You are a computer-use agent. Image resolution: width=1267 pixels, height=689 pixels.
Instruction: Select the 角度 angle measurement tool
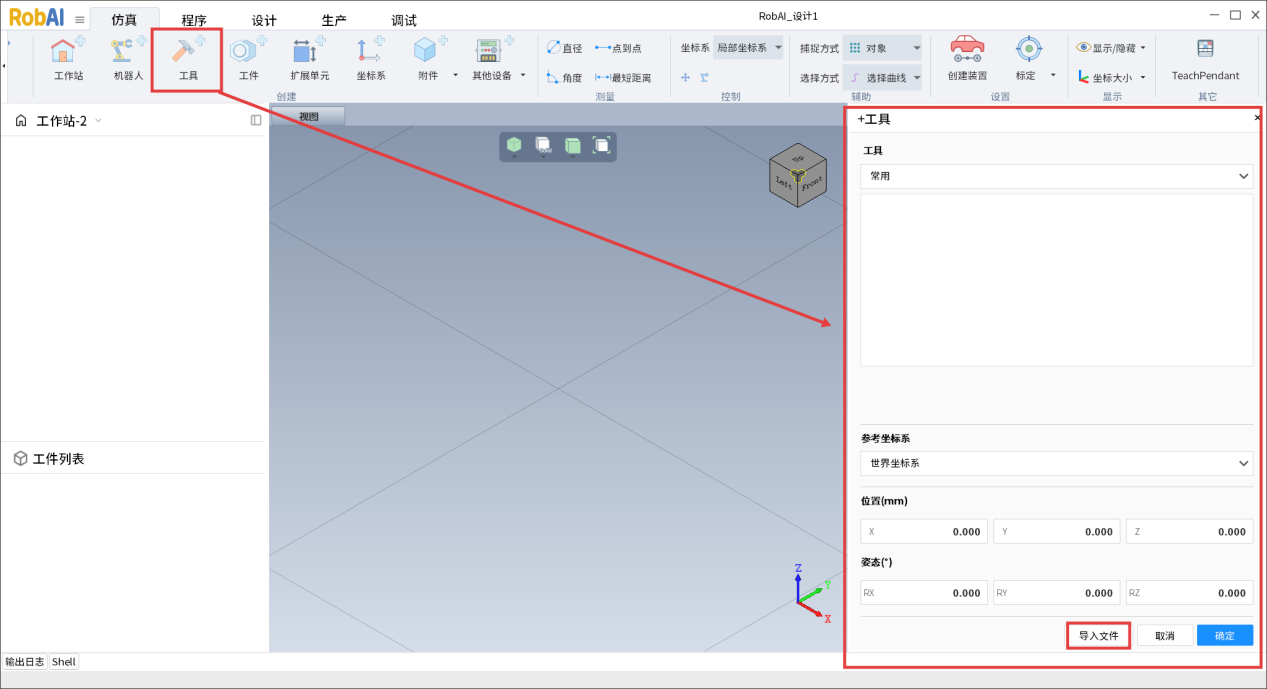564,77
